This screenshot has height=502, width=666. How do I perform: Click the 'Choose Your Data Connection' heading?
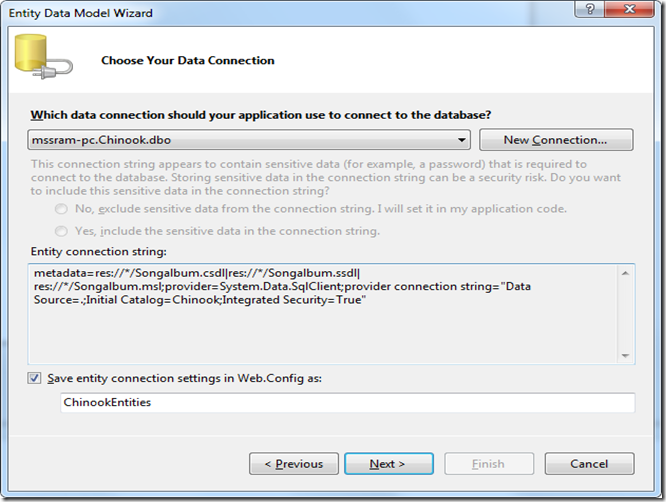coord(188,61)
